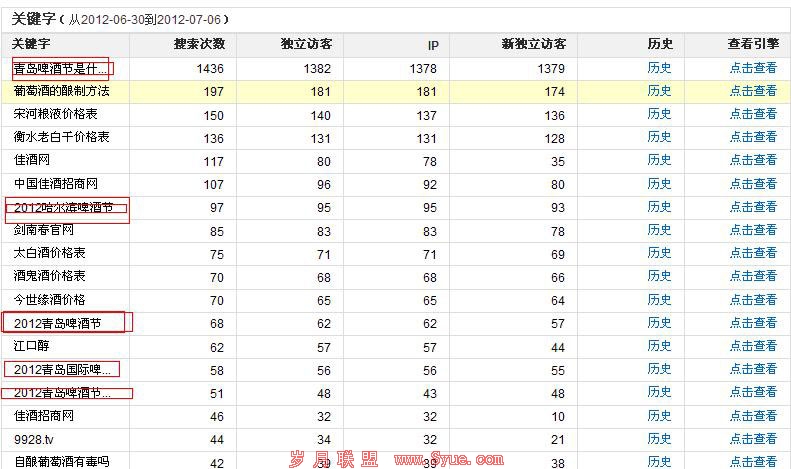Open 历史 link for 青岛啤酒节是什... keyword
Screen dimensions: 791x469
[659, 68]
